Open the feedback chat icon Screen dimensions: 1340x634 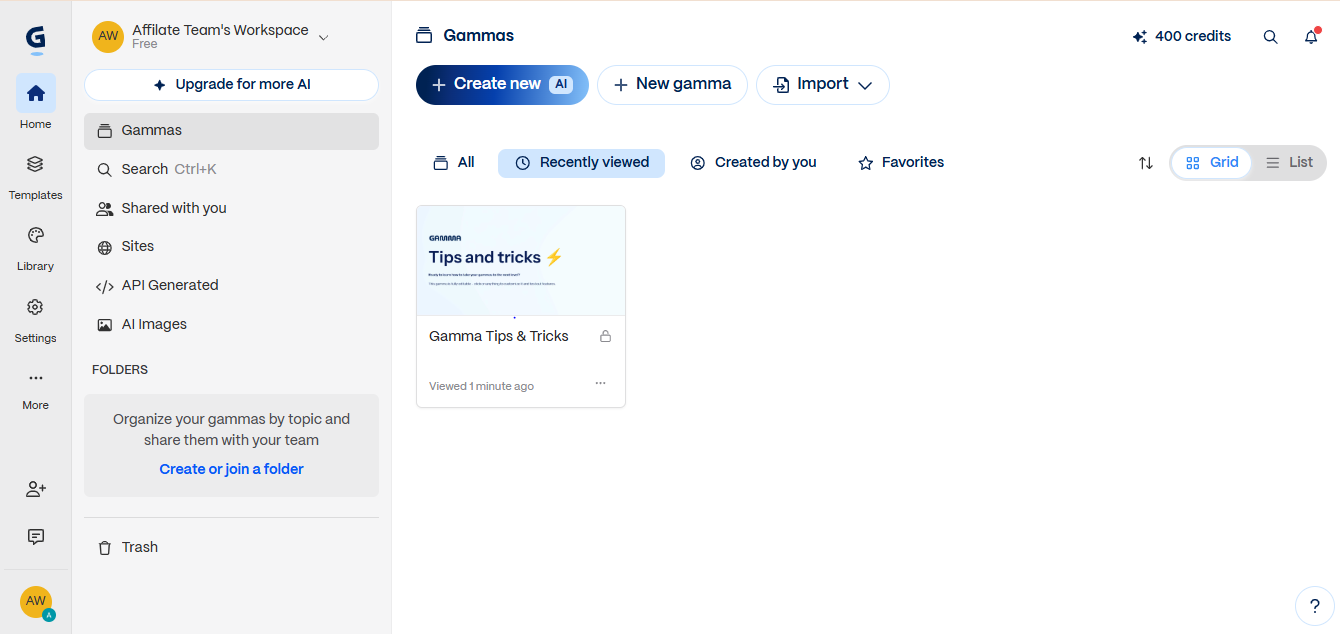pos(36,537)
